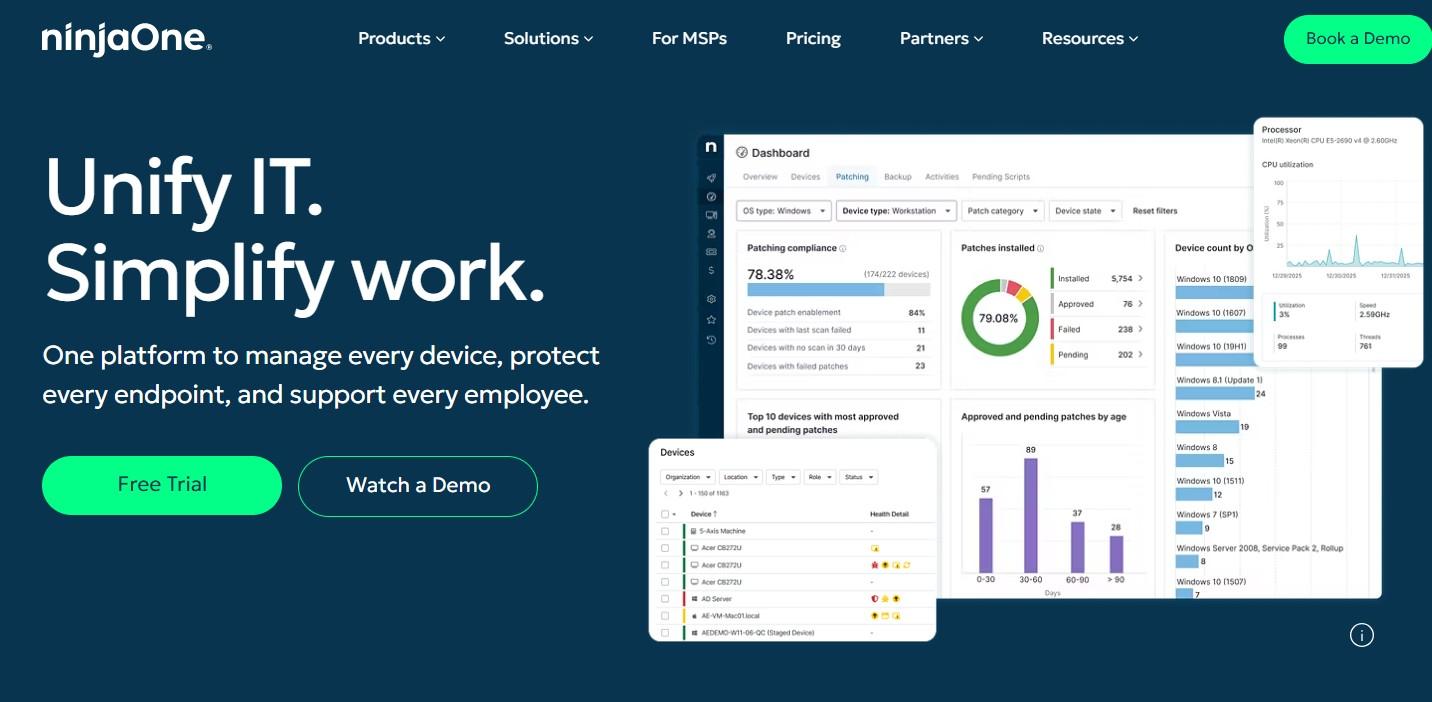This screenshot has height=702, width=1432.
Task: Switch to the Backup tab
Action: pos(898,177)
